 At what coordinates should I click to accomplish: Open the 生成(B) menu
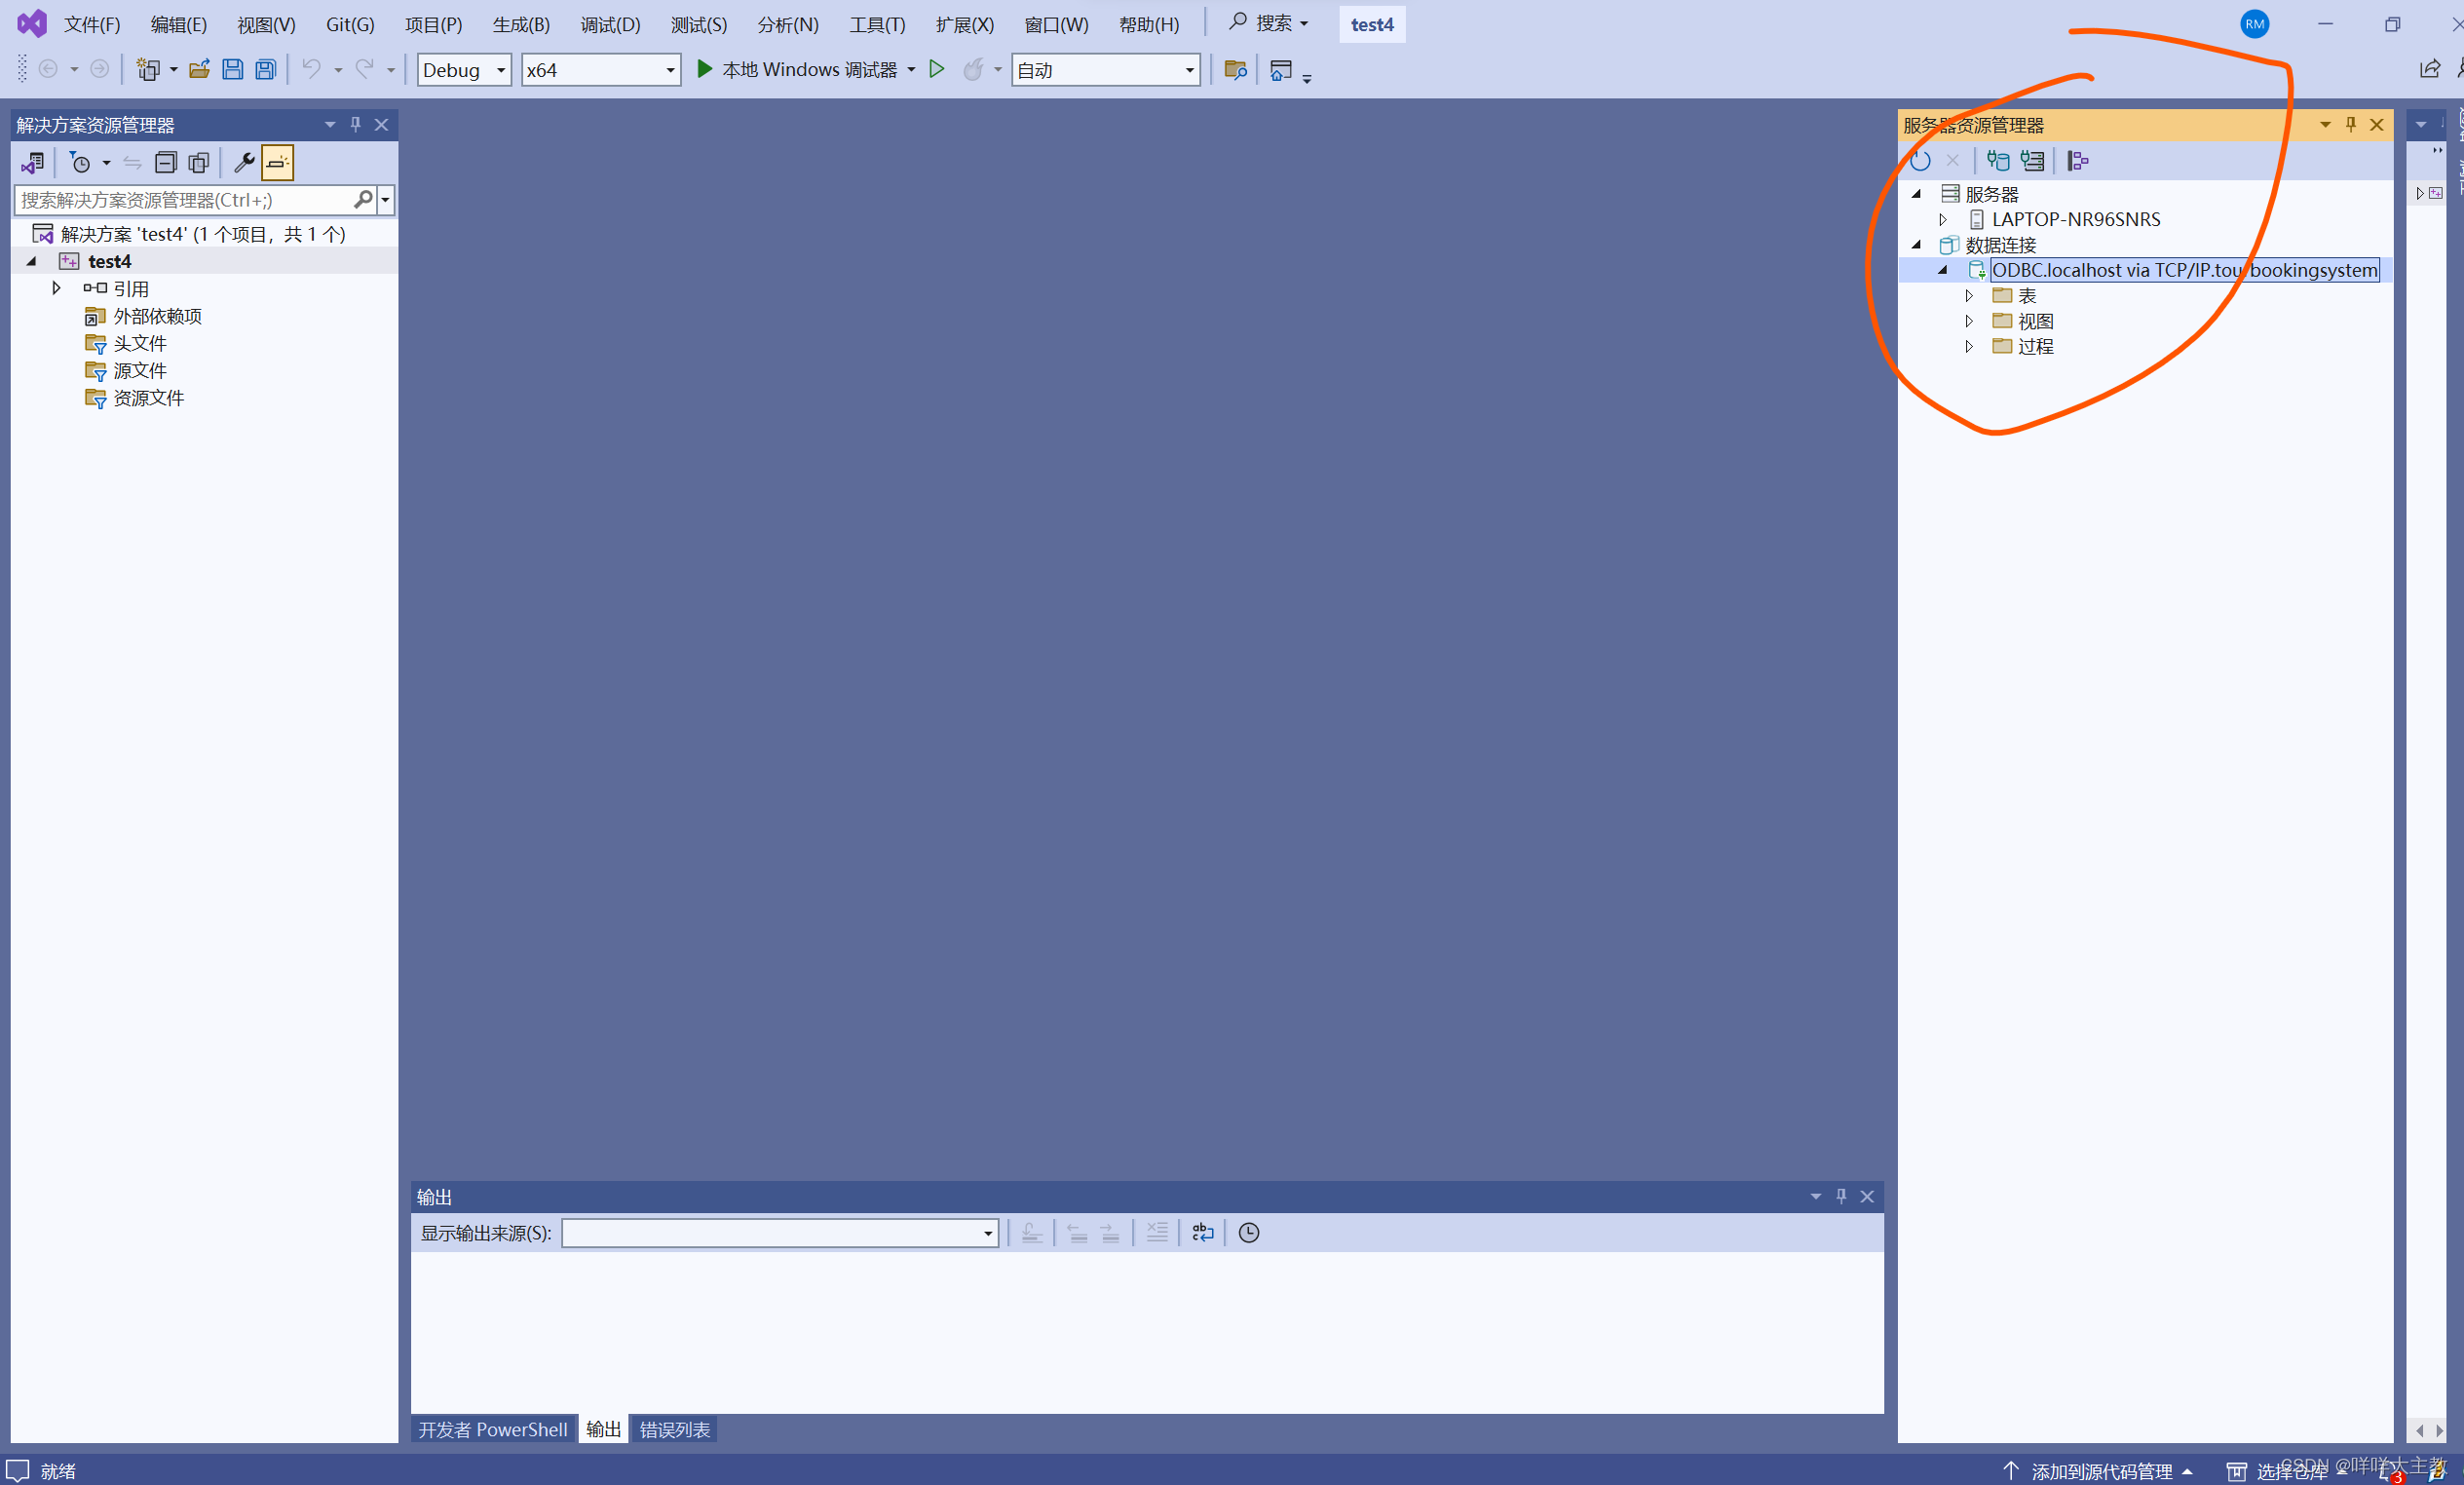pyautogui.click(x=520, y=24)
